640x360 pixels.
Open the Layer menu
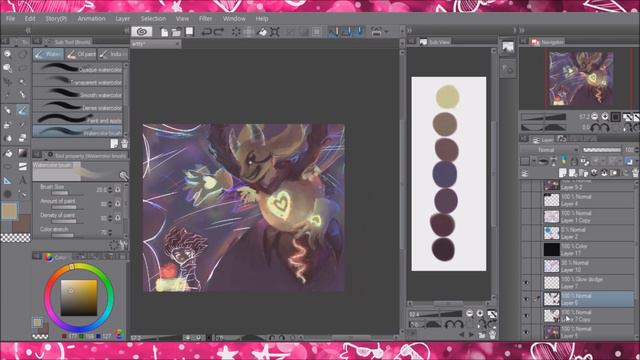click(x=122, y=19)
